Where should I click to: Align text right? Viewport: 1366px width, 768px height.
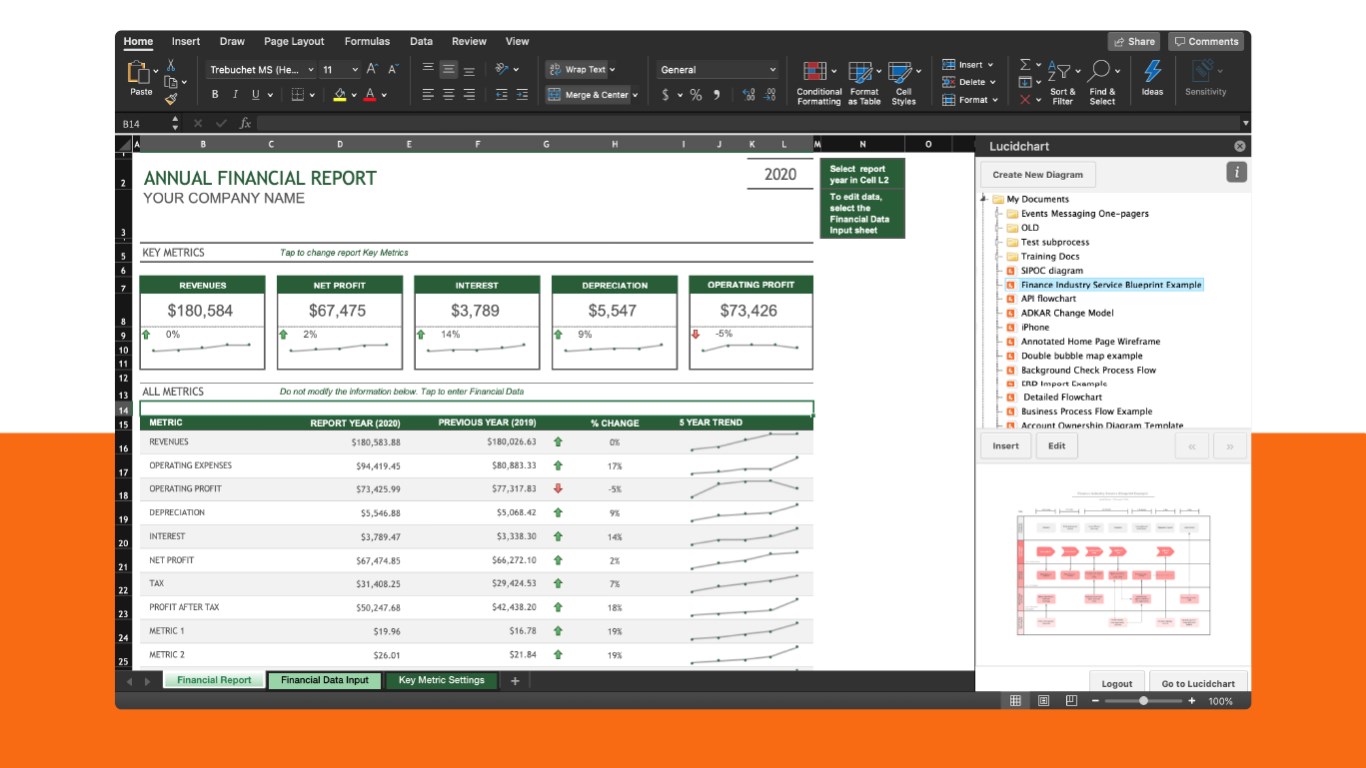click(x=469, y=94)
